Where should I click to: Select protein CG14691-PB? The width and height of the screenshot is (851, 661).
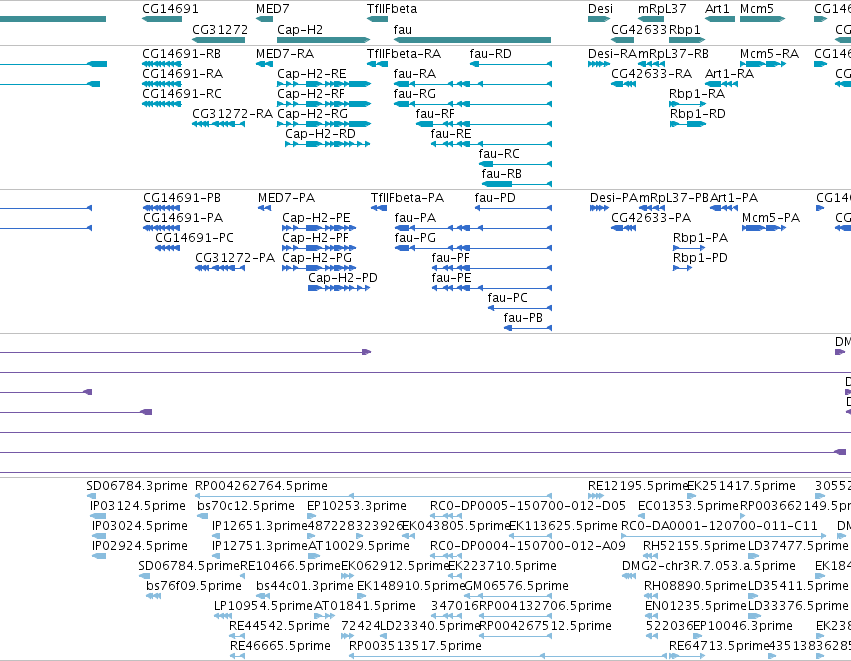pos(162,208)
